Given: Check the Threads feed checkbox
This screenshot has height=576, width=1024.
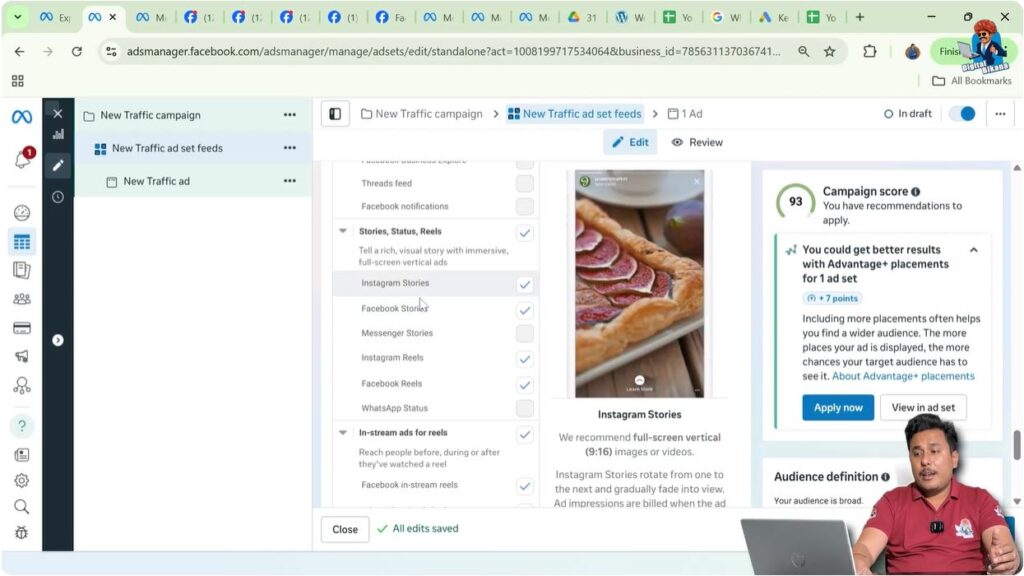Looking at the screenshot, I should coord(524,184).
